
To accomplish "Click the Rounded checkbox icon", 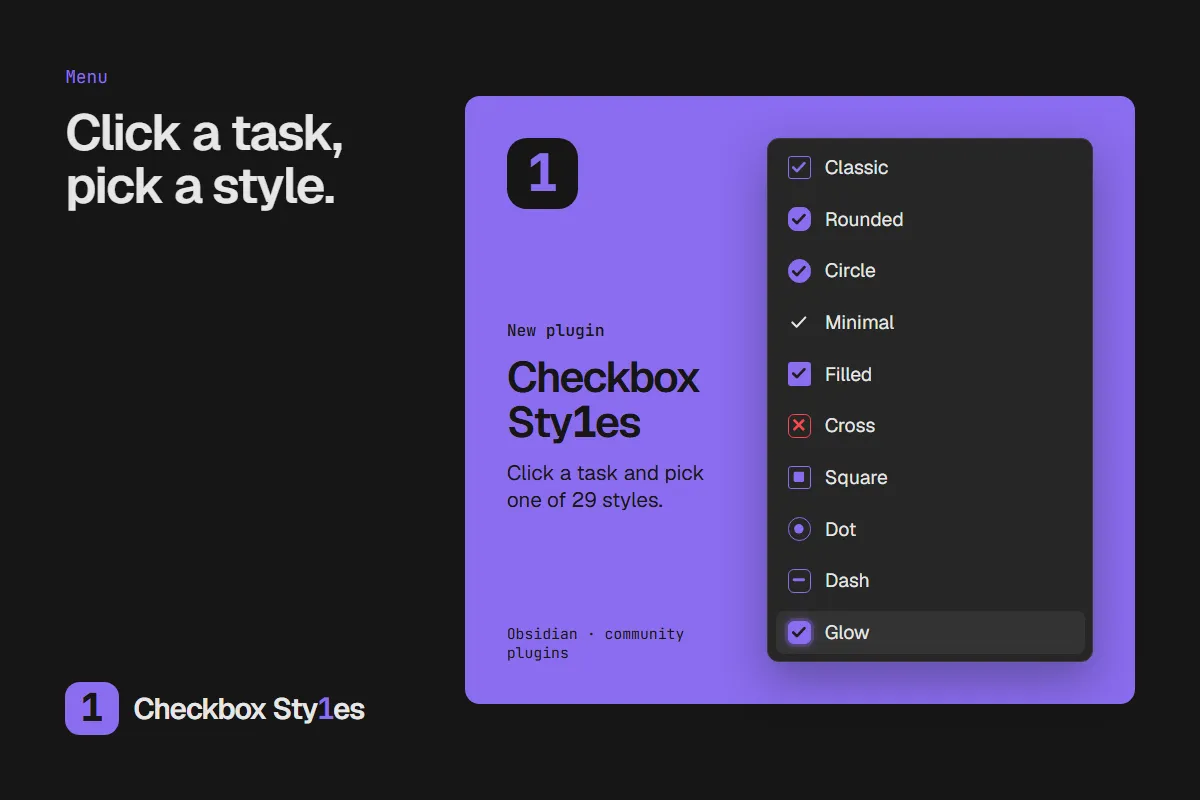I will point(799,219).
